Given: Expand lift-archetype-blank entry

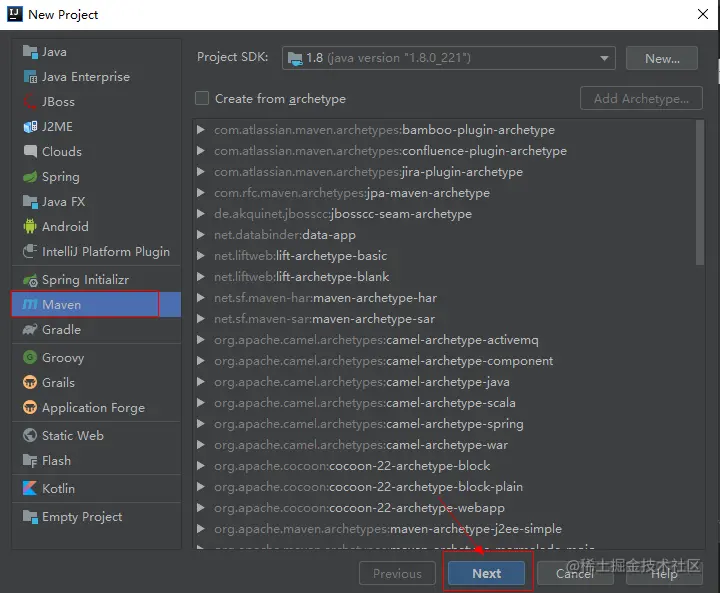Looking at the screenshot, I should coord(201,277).
